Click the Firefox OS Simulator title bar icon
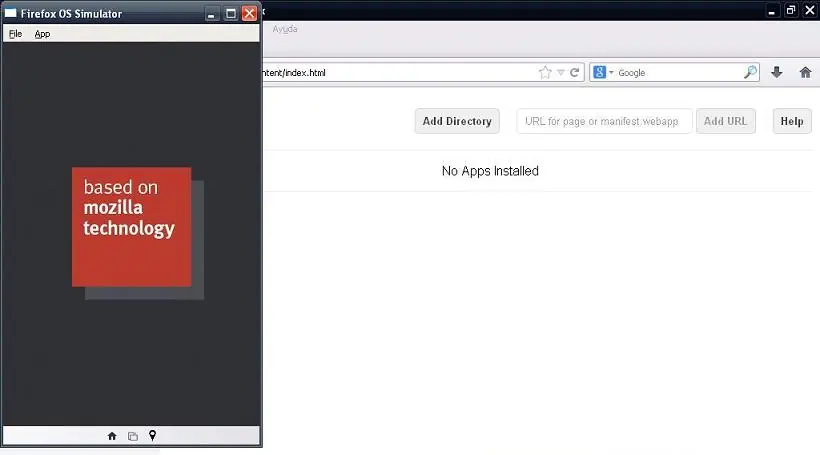This screenshot has width=820, height=455. 10,13
